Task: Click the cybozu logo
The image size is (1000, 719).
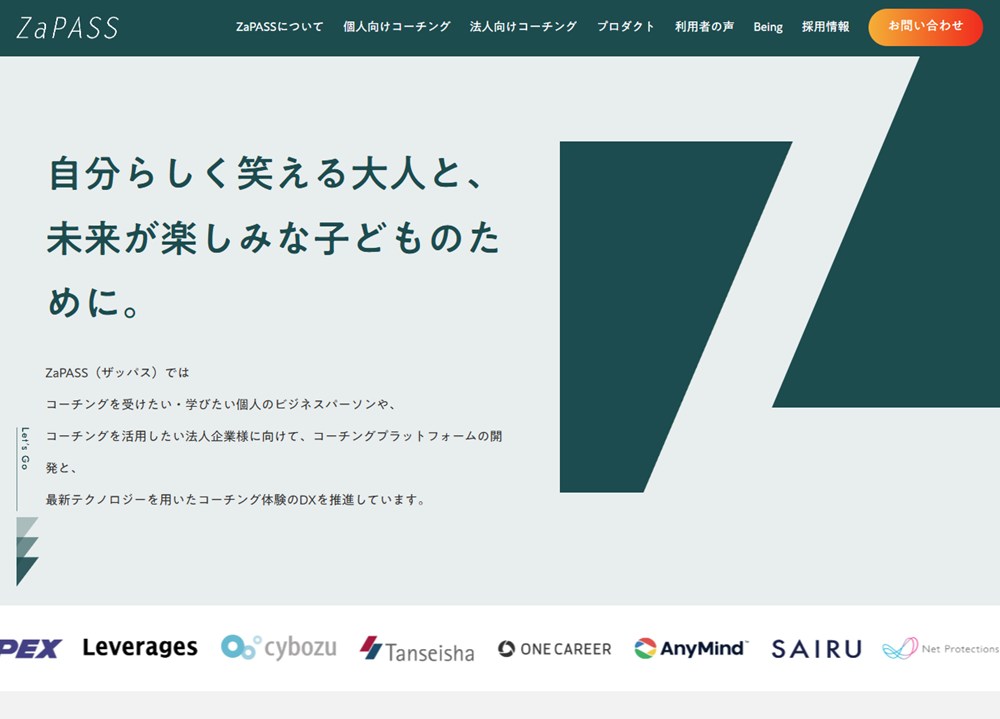Action: [x=279, y=648]
